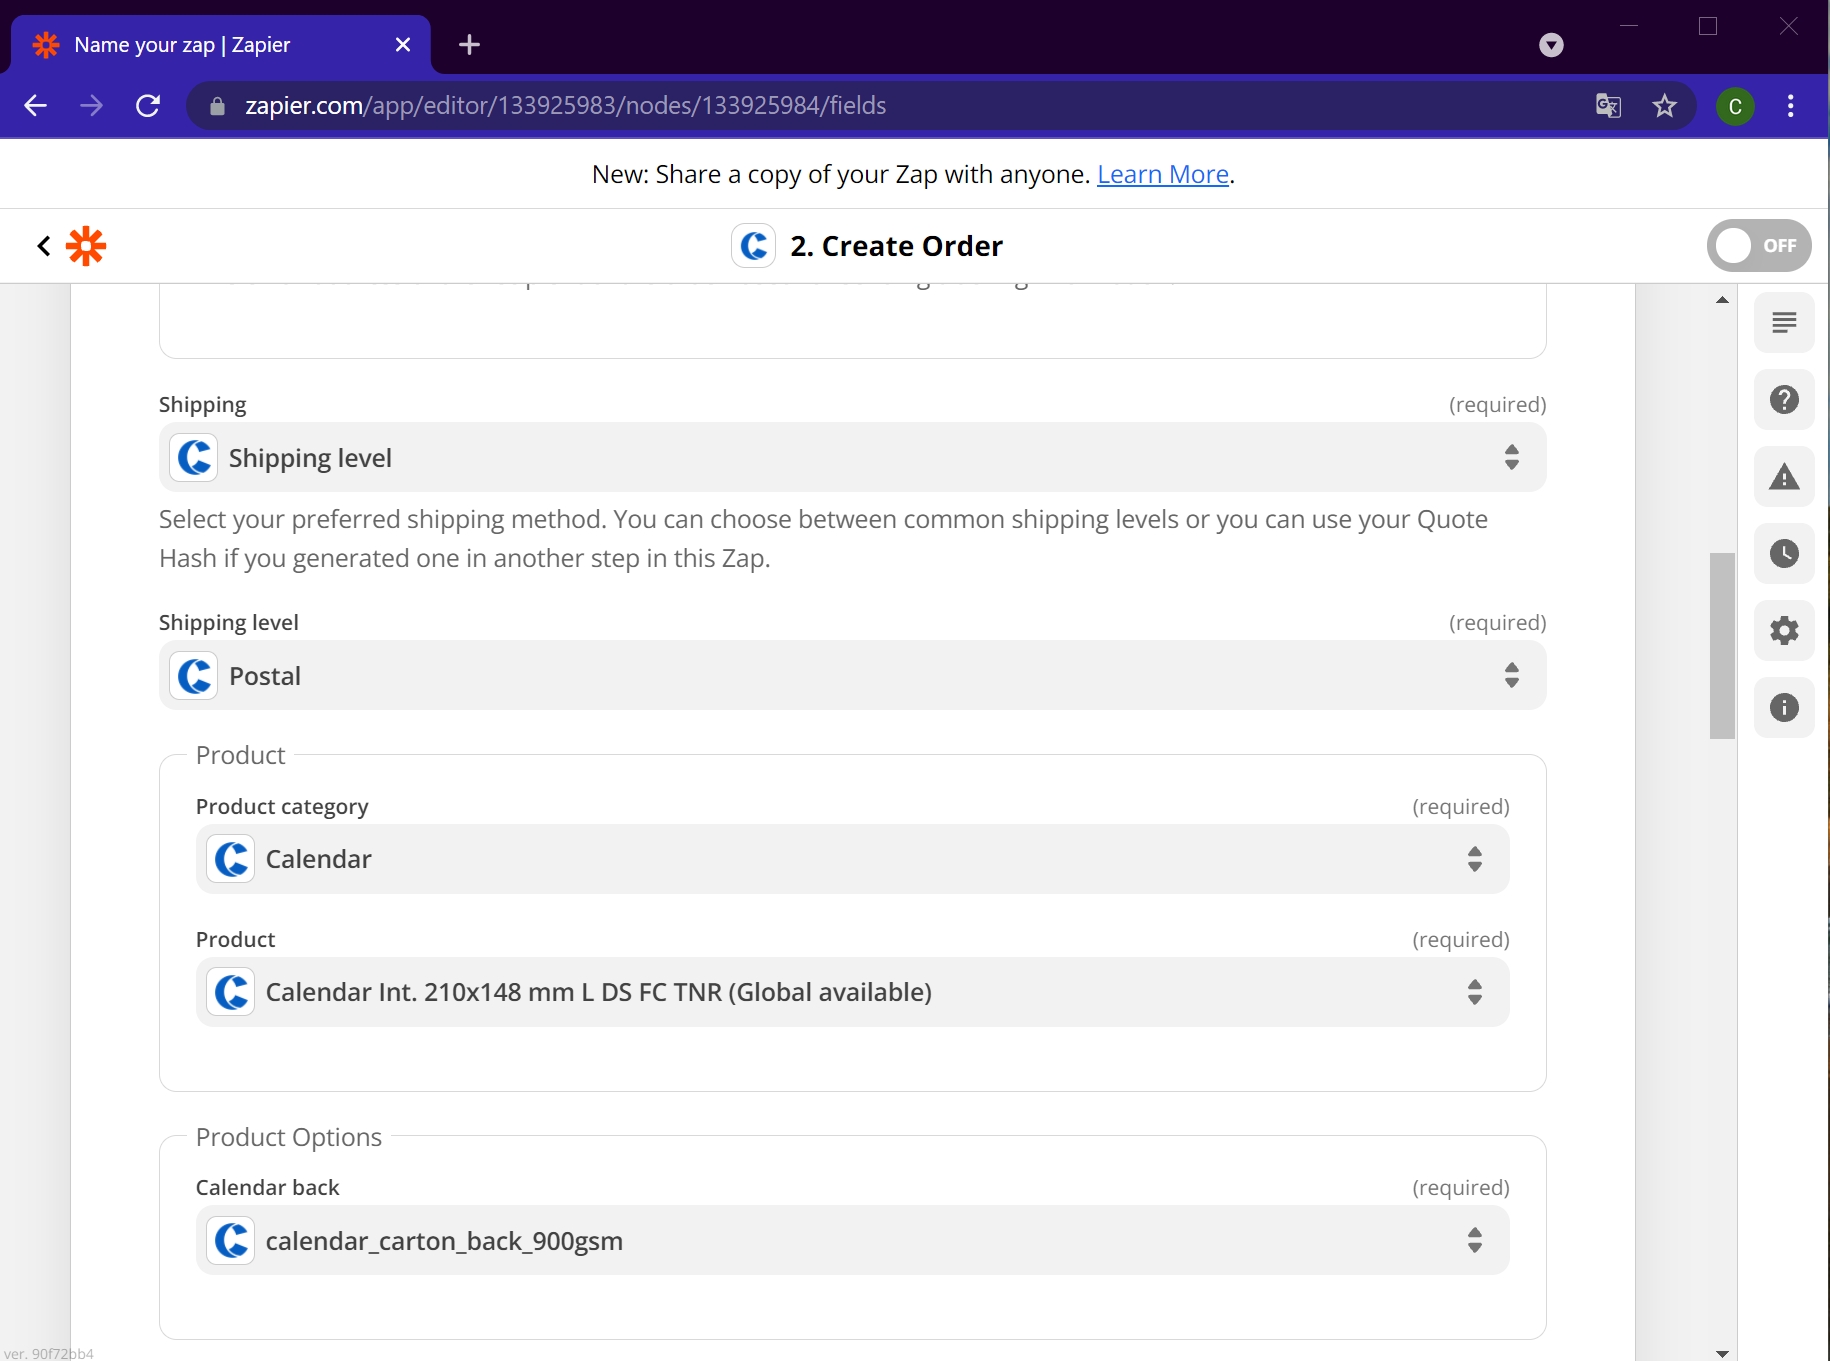Close the Zapier browser tab
Screen dimensions: 1830x1361
coord(403,45)
